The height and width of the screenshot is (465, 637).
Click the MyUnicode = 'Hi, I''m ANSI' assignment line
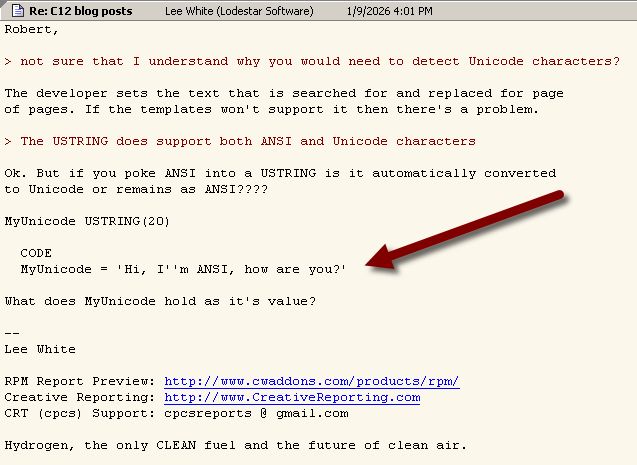[x=184, y=269]
